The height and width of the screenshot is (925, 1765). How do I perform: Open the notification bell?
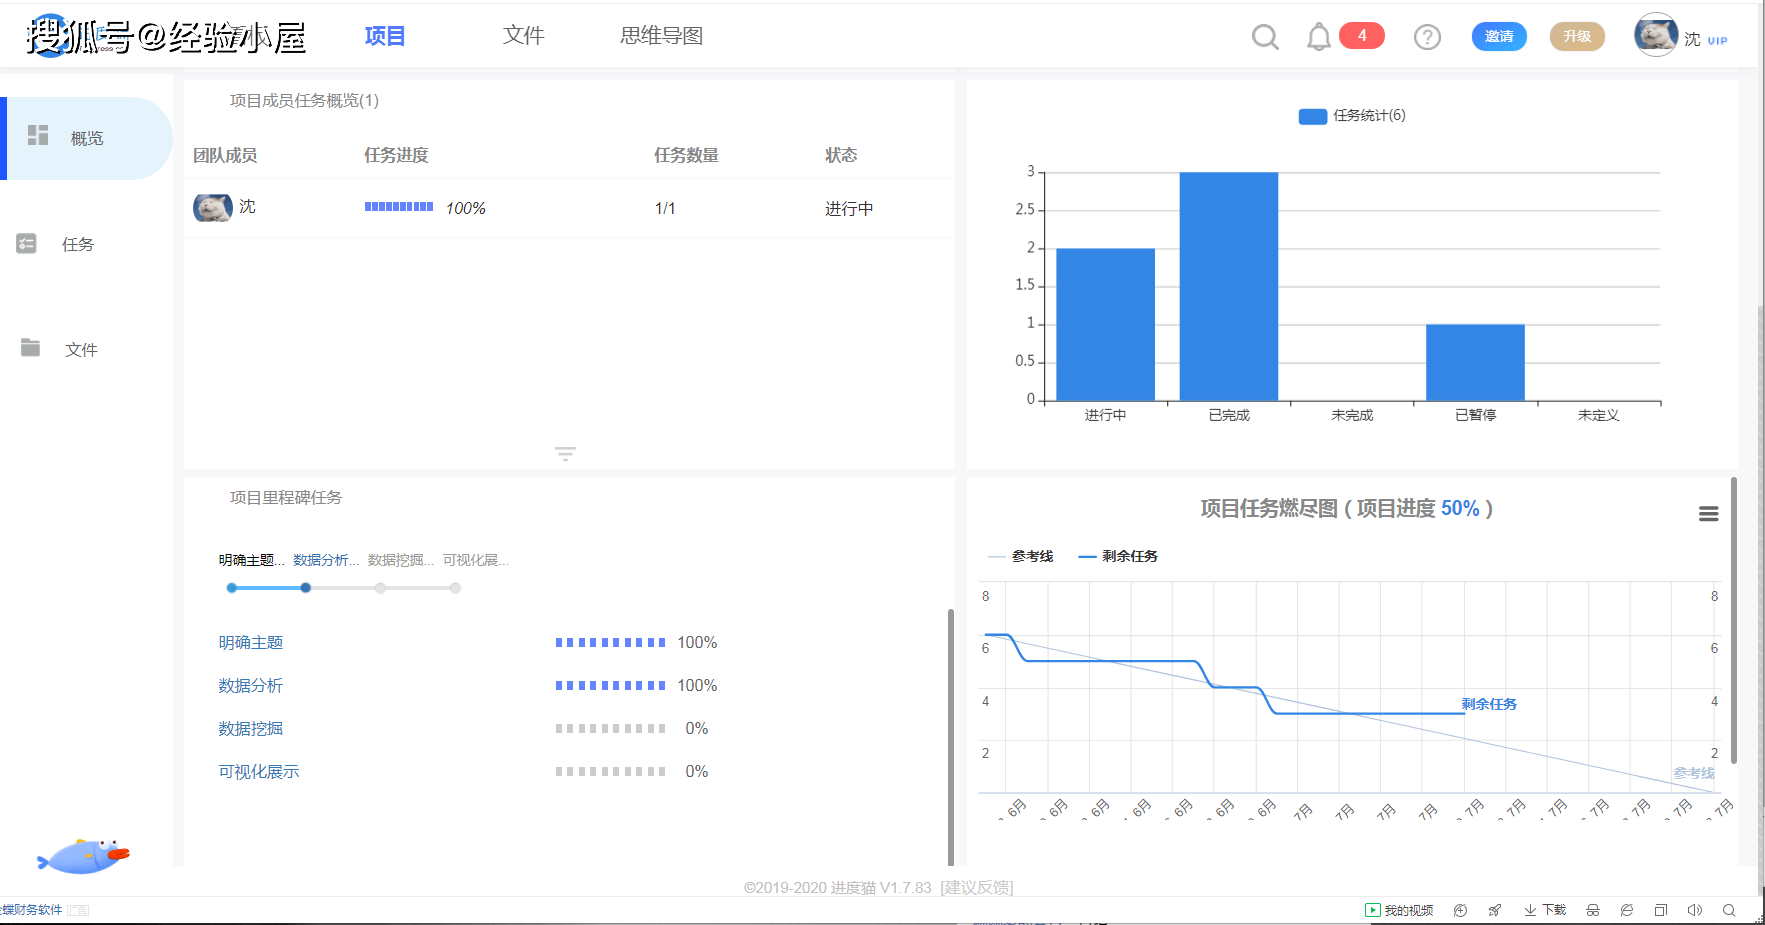coord(1319,37)
